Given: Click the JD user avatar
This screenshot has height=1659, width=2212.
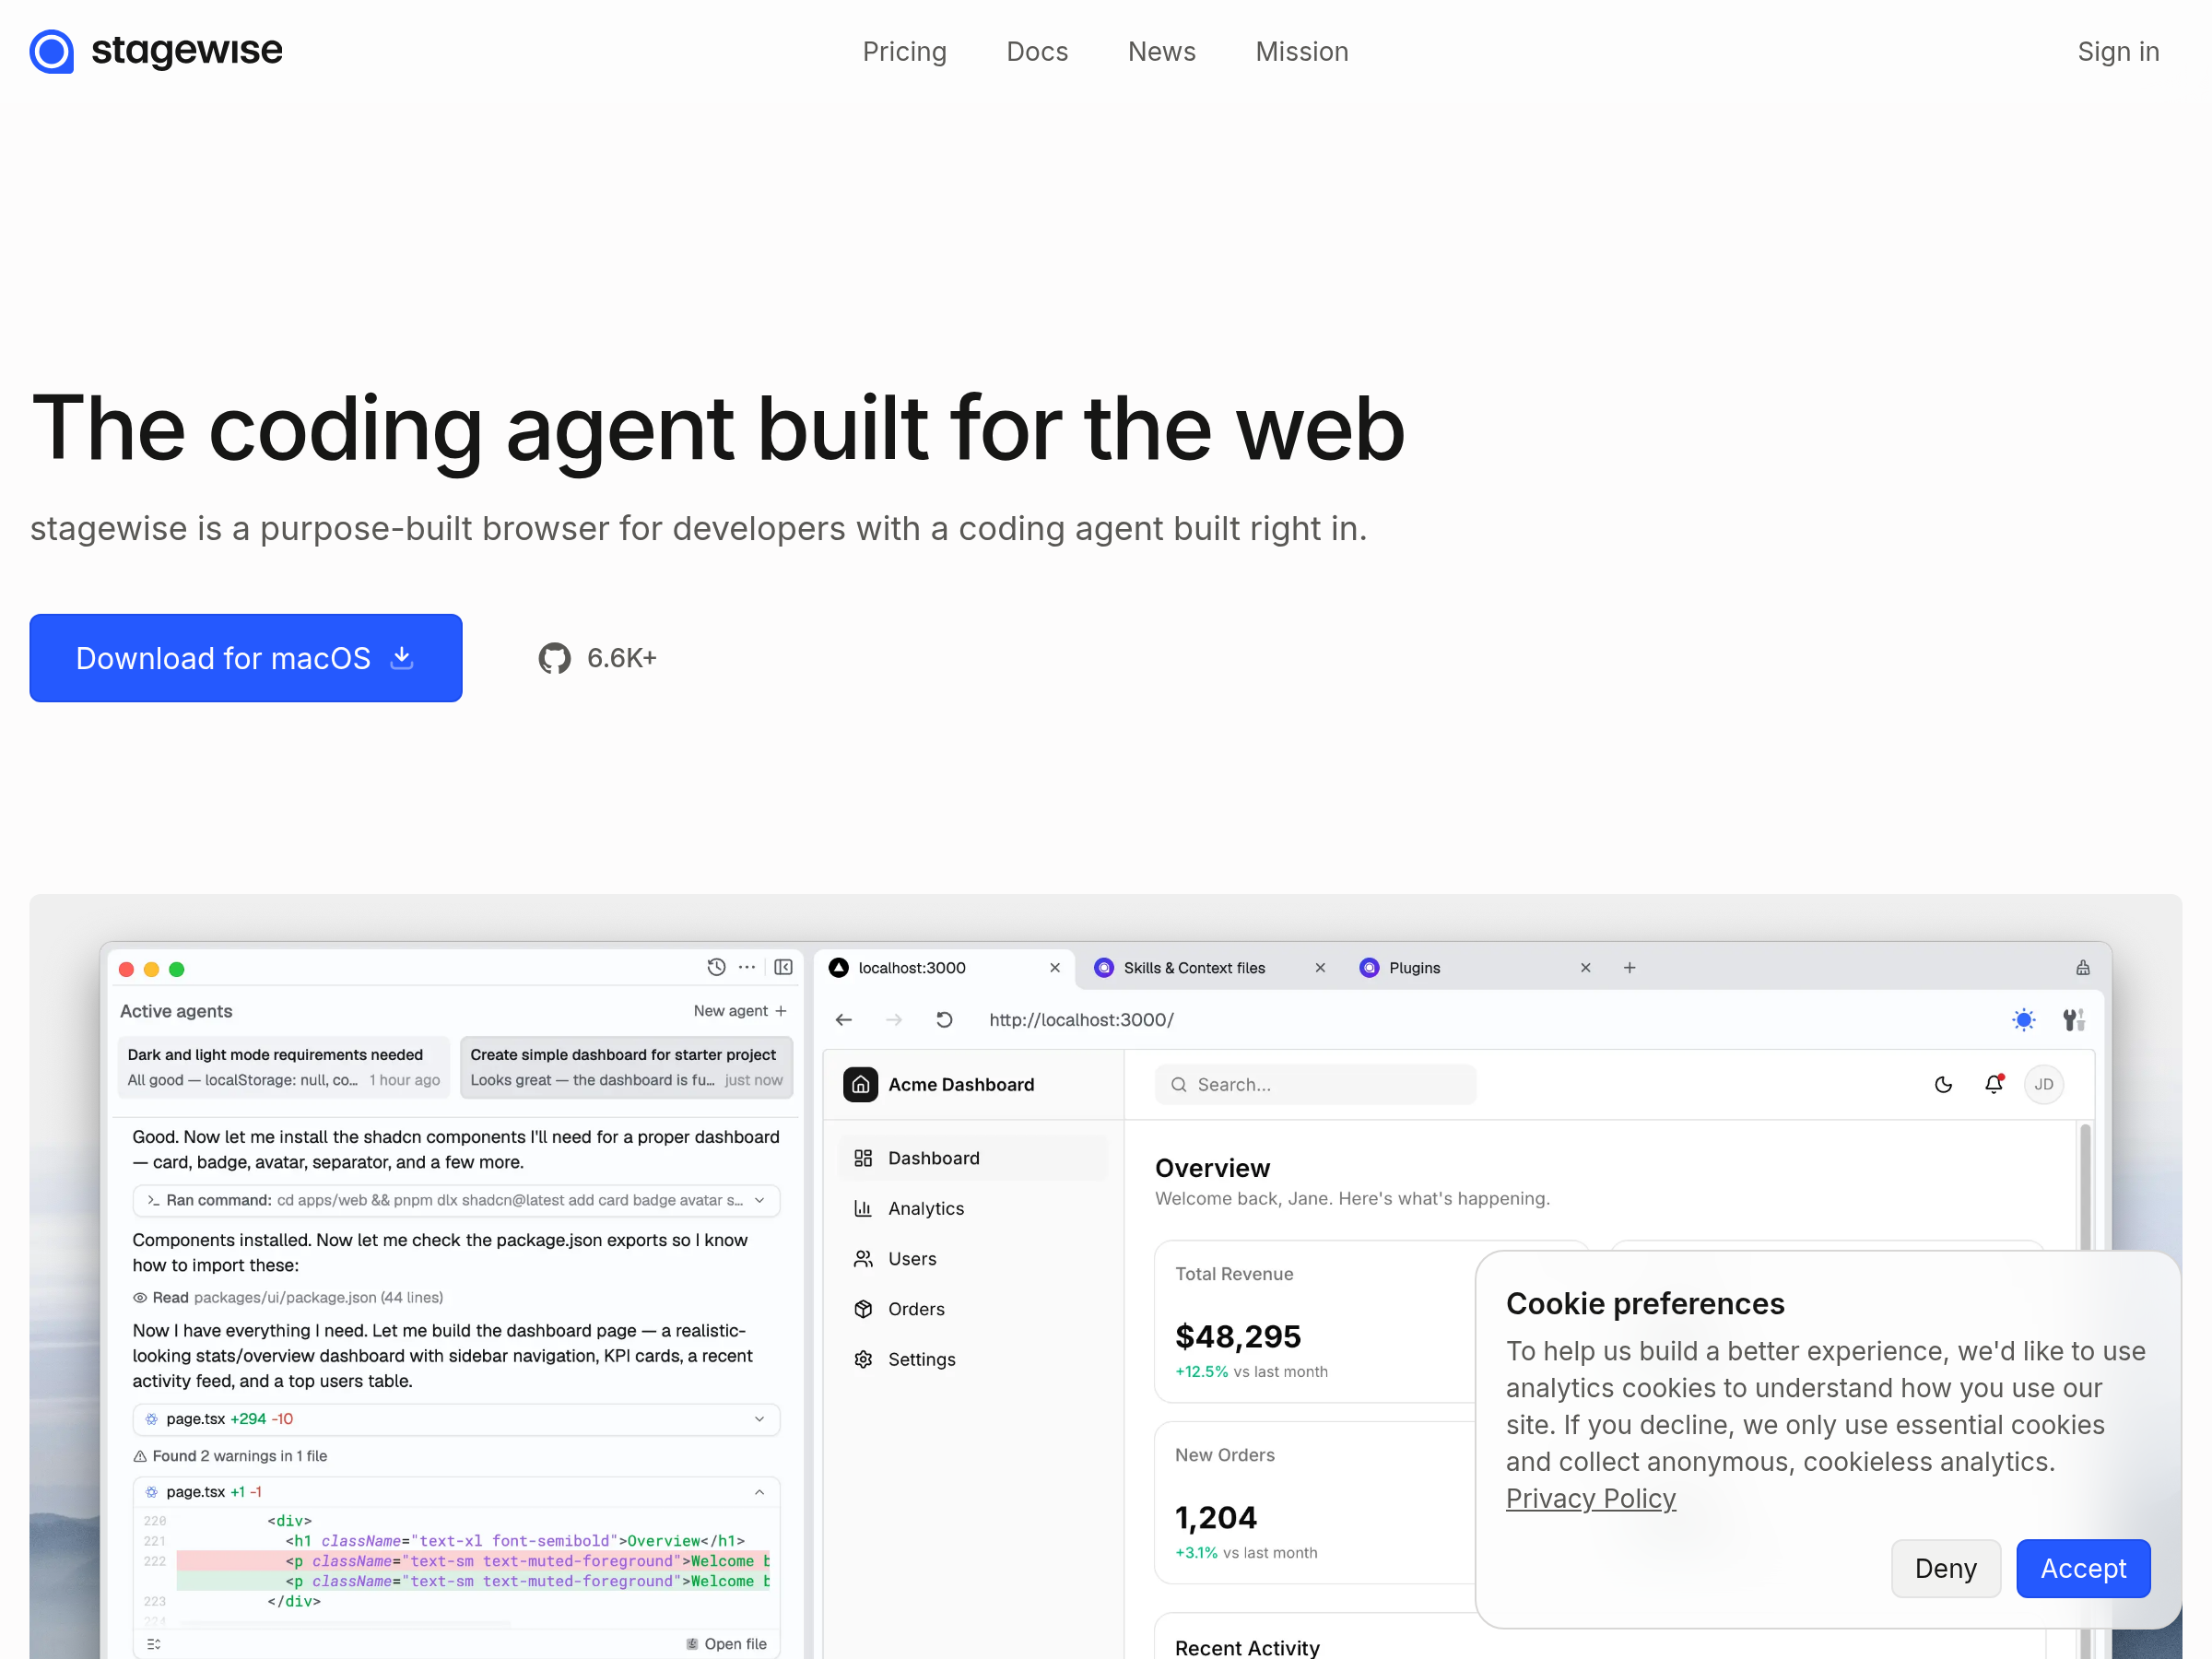Looking at the screenshot, I should tap(2043, 1084).
